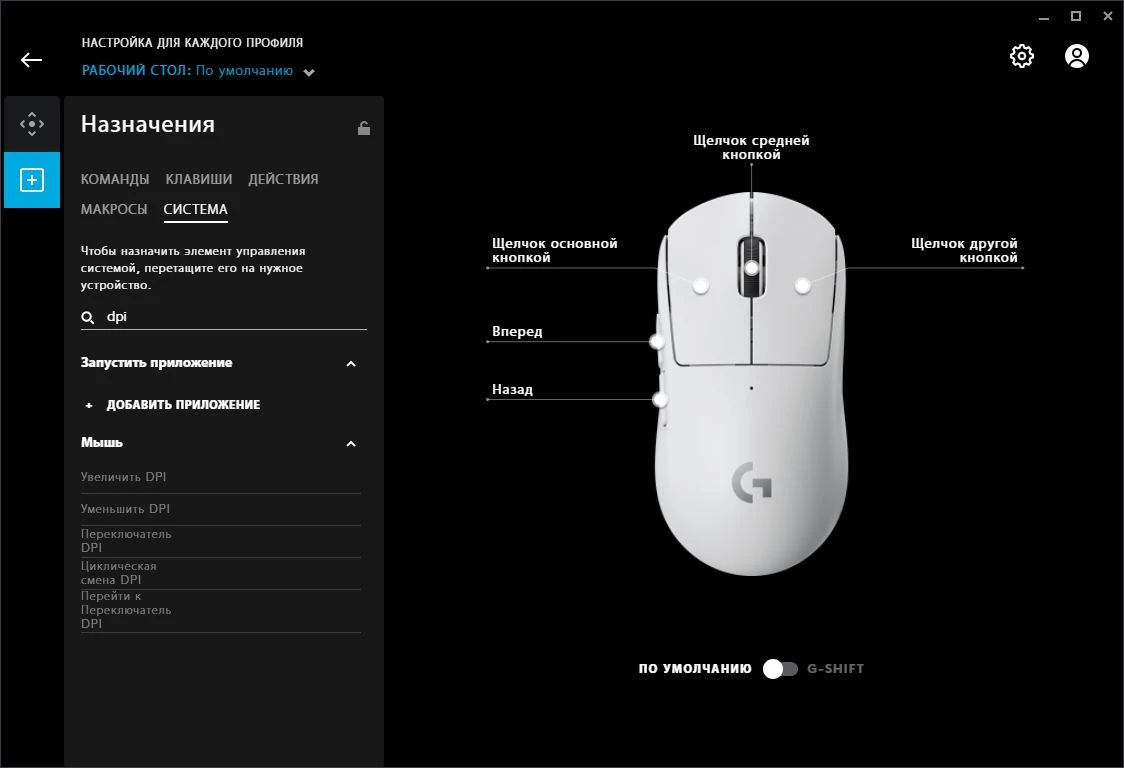Open the user account icon
This screenshot has width=1124, height=768.
1077,56
